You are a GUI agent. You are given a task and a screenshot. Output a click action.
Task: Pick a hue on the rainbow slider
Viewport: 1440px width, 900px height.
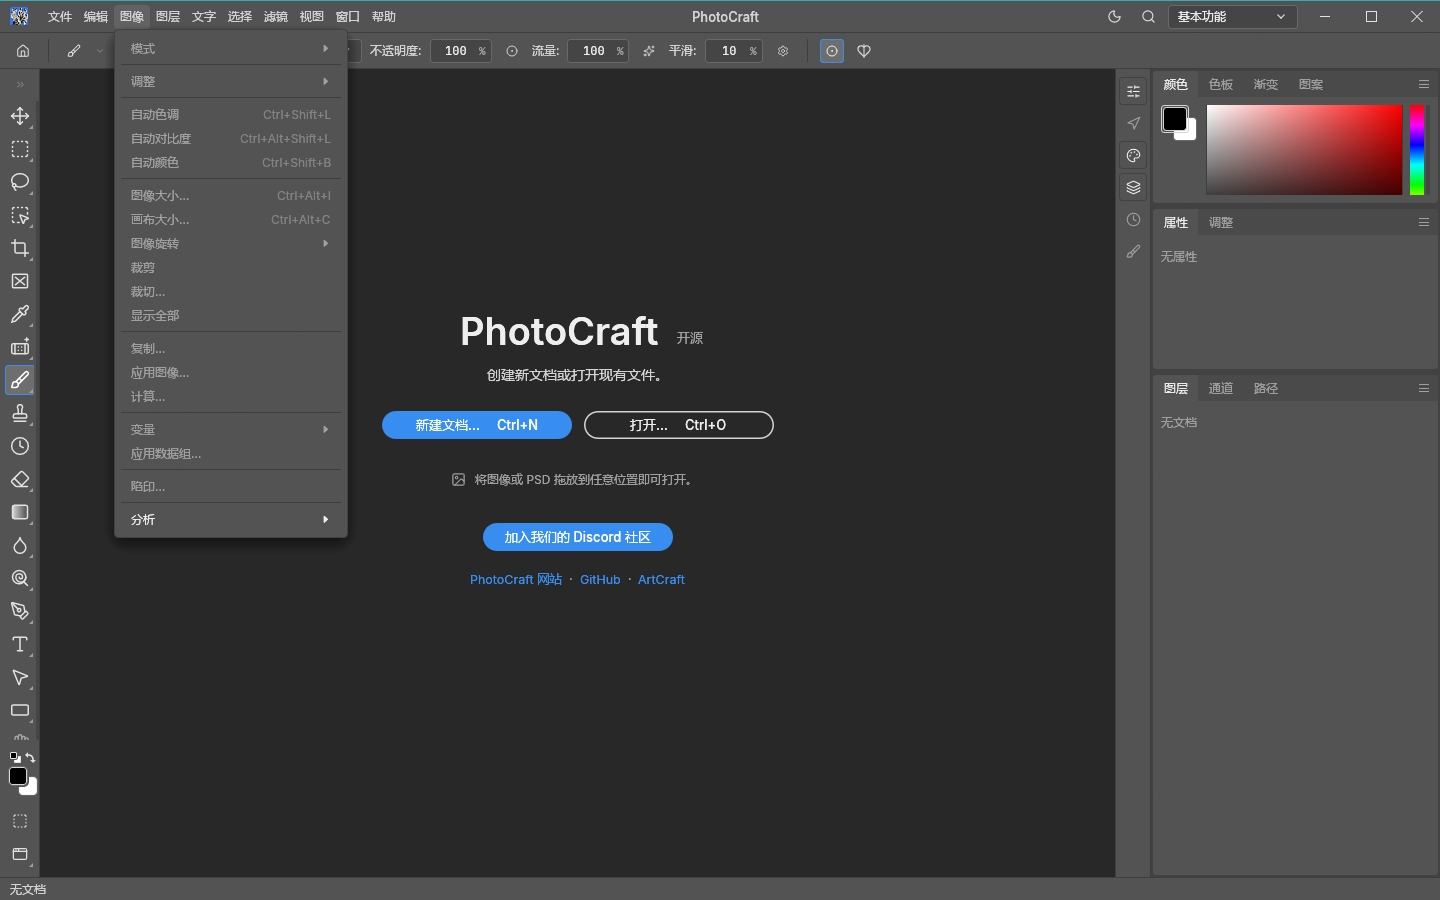(x=1417, y=150)
